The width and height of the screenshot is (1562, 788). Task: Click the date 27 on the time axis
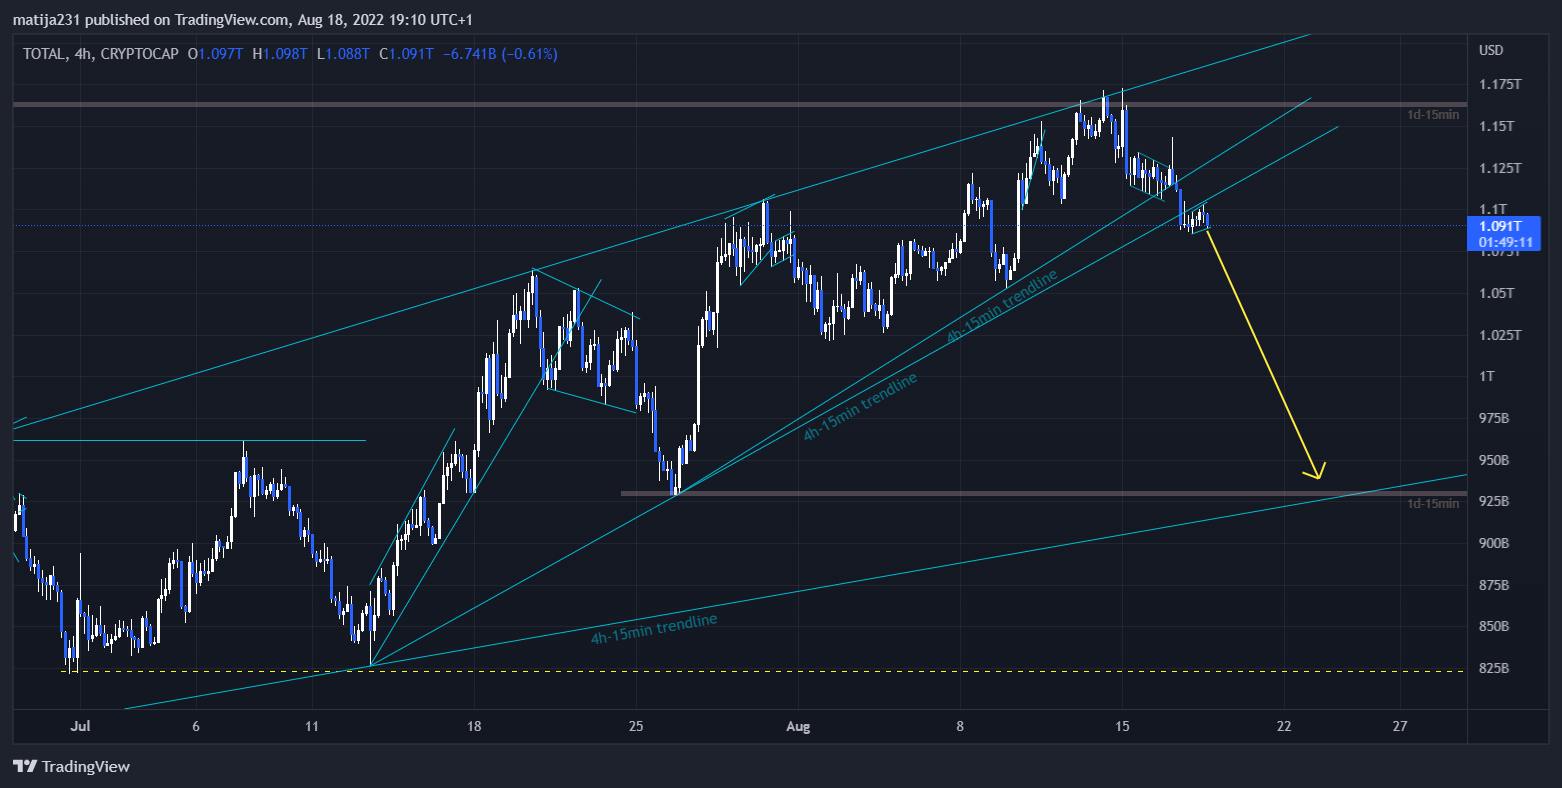[x=1400, y=726]
